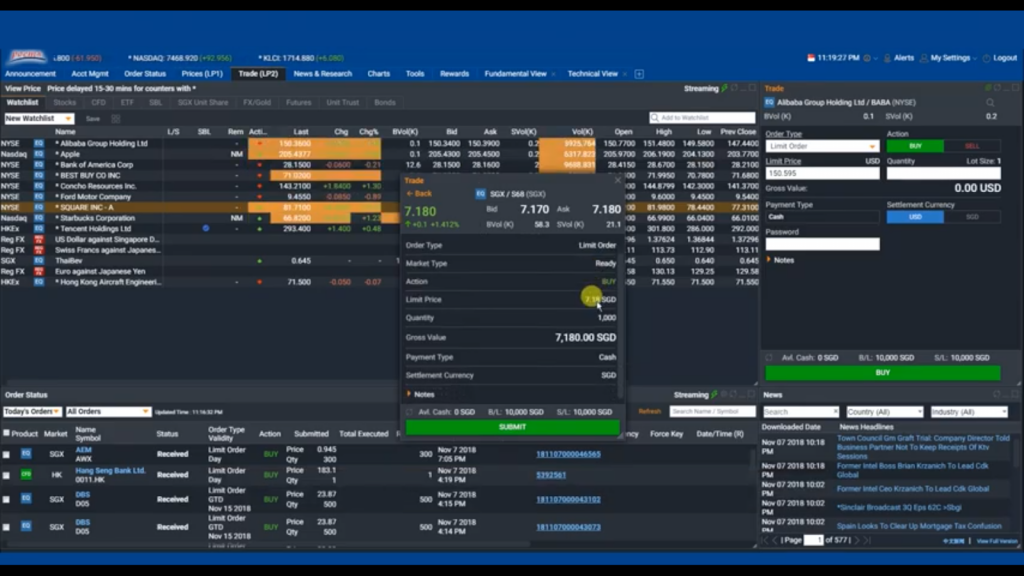
Task: Click orange Refresh link in Order Status
Action: 649,411
